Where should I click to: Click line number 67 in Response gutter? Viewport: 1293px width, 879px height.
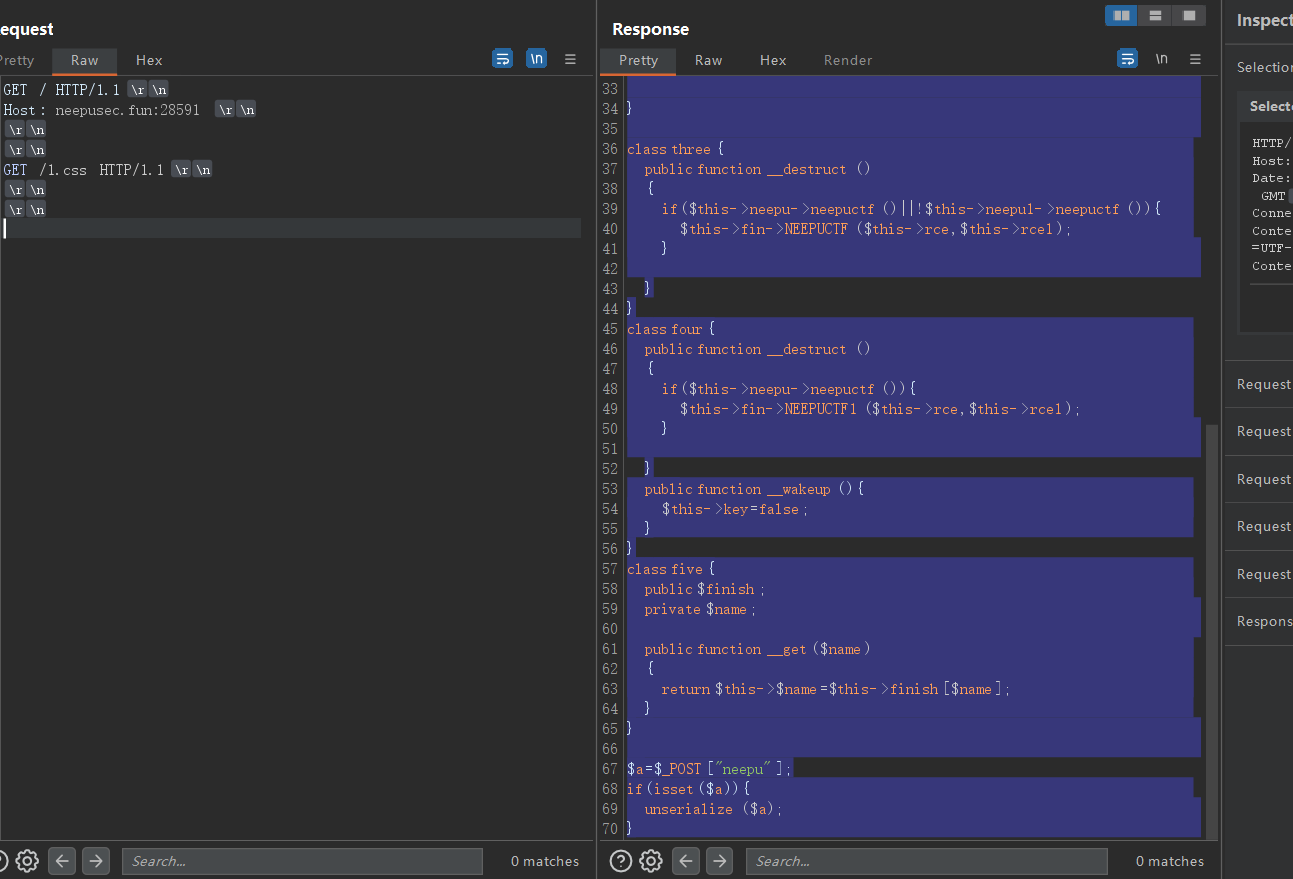(610, 769)
